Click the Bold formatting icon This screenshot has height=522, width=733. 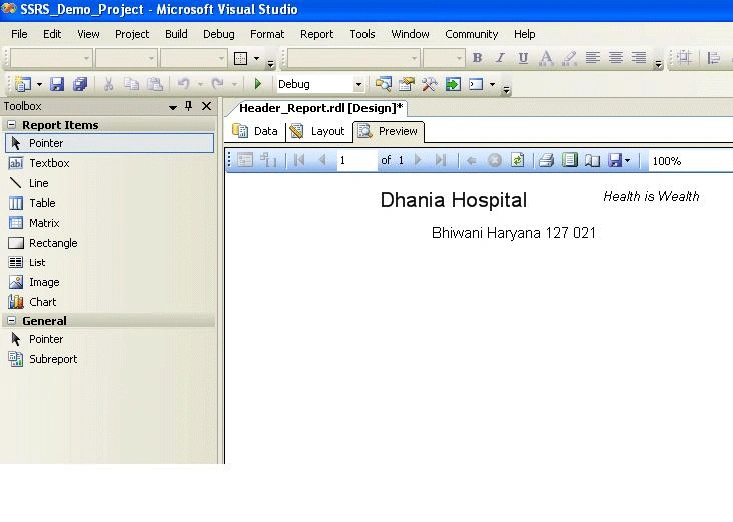coord(477,58)
